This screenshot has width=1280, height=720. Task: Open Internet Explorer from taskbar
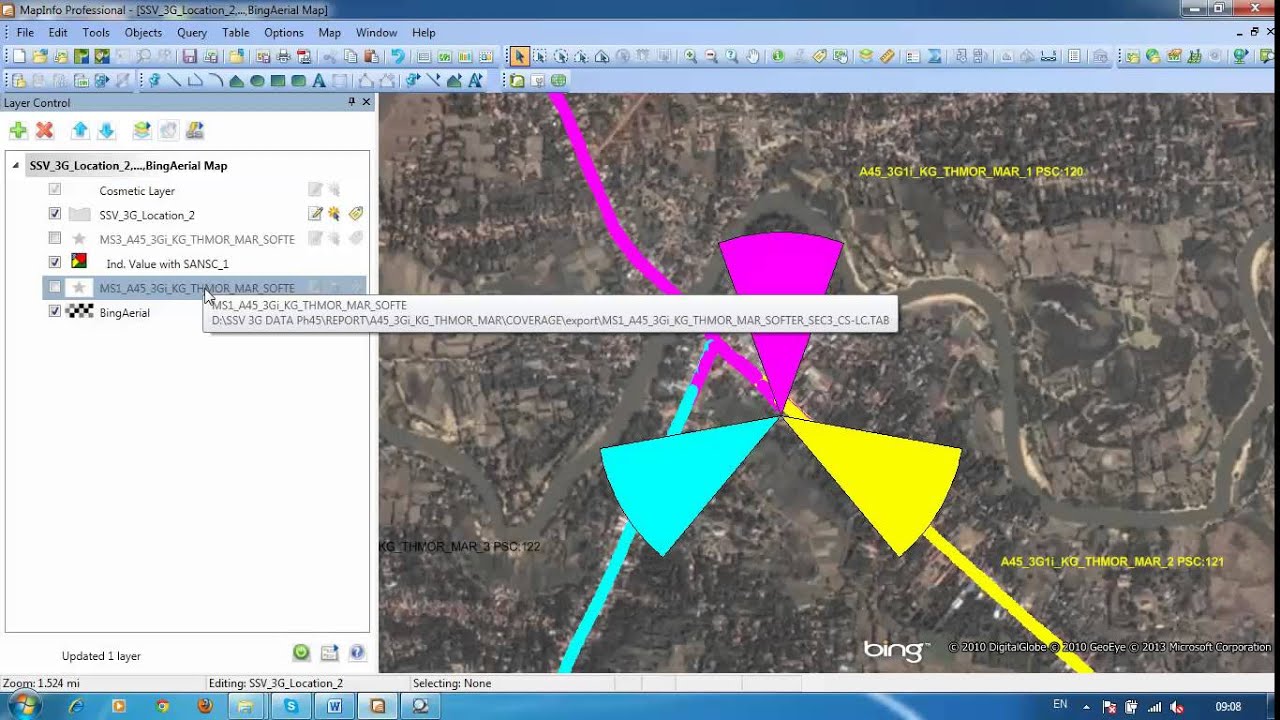[77, 706]
